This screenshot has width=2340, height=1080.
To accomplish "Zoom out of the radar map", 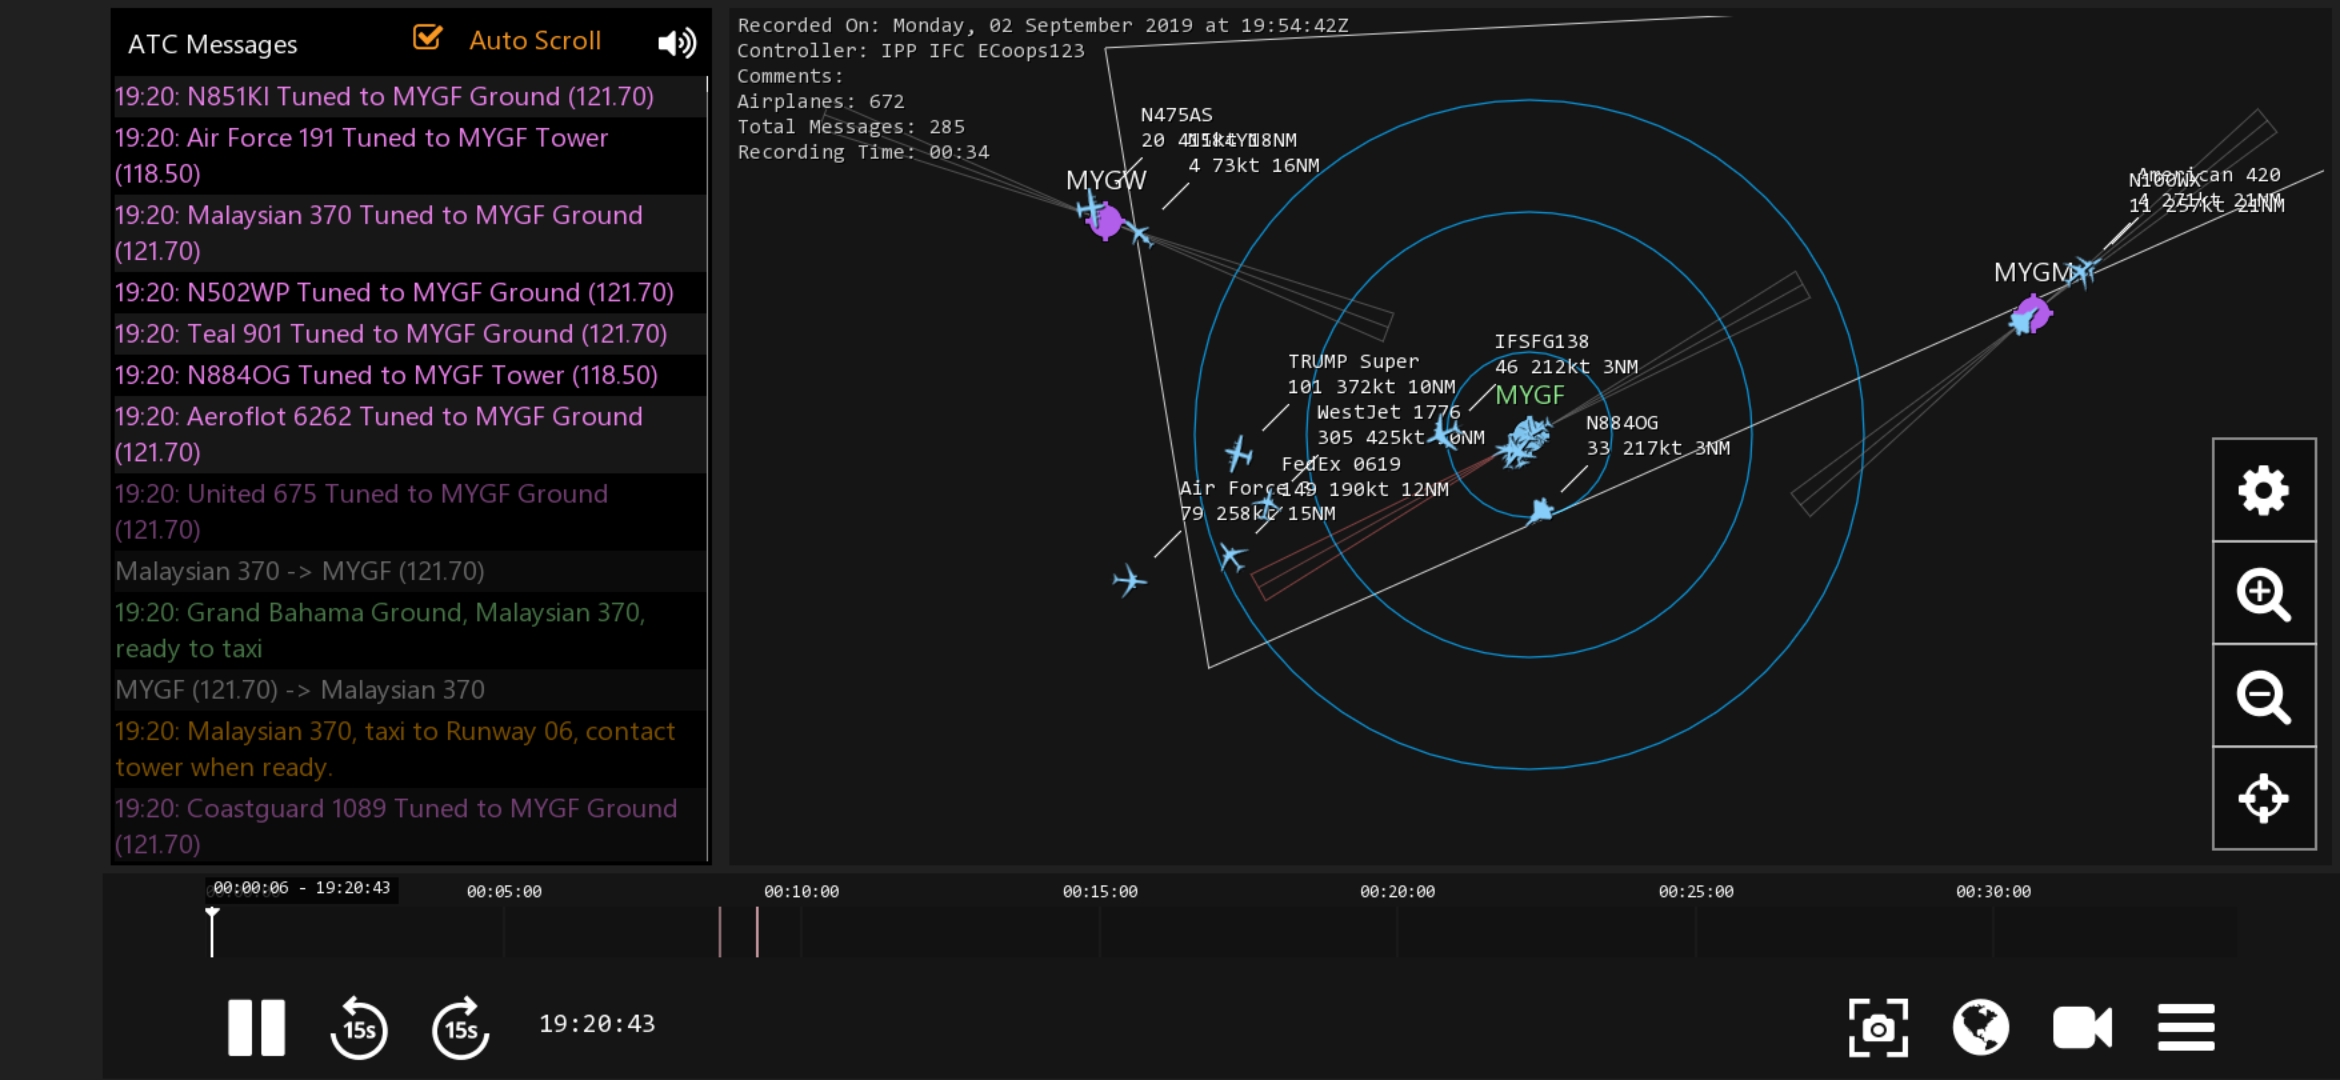I will [x=2263, y=696].
